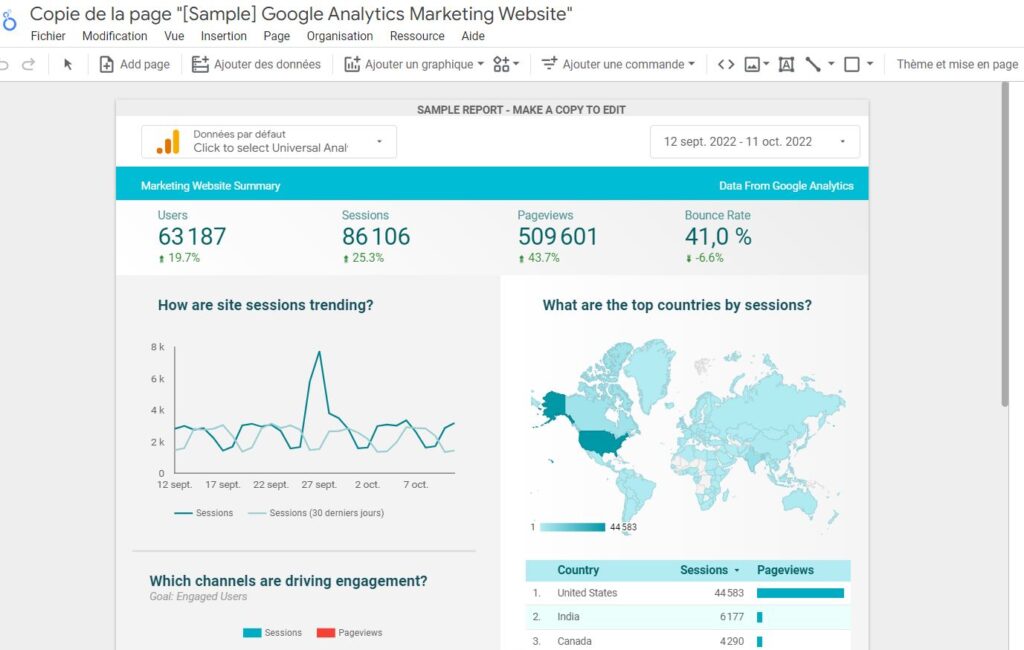Sort table by Sessions column header
This screenshot has width=1024, height=650.
[x=704, y=570]
